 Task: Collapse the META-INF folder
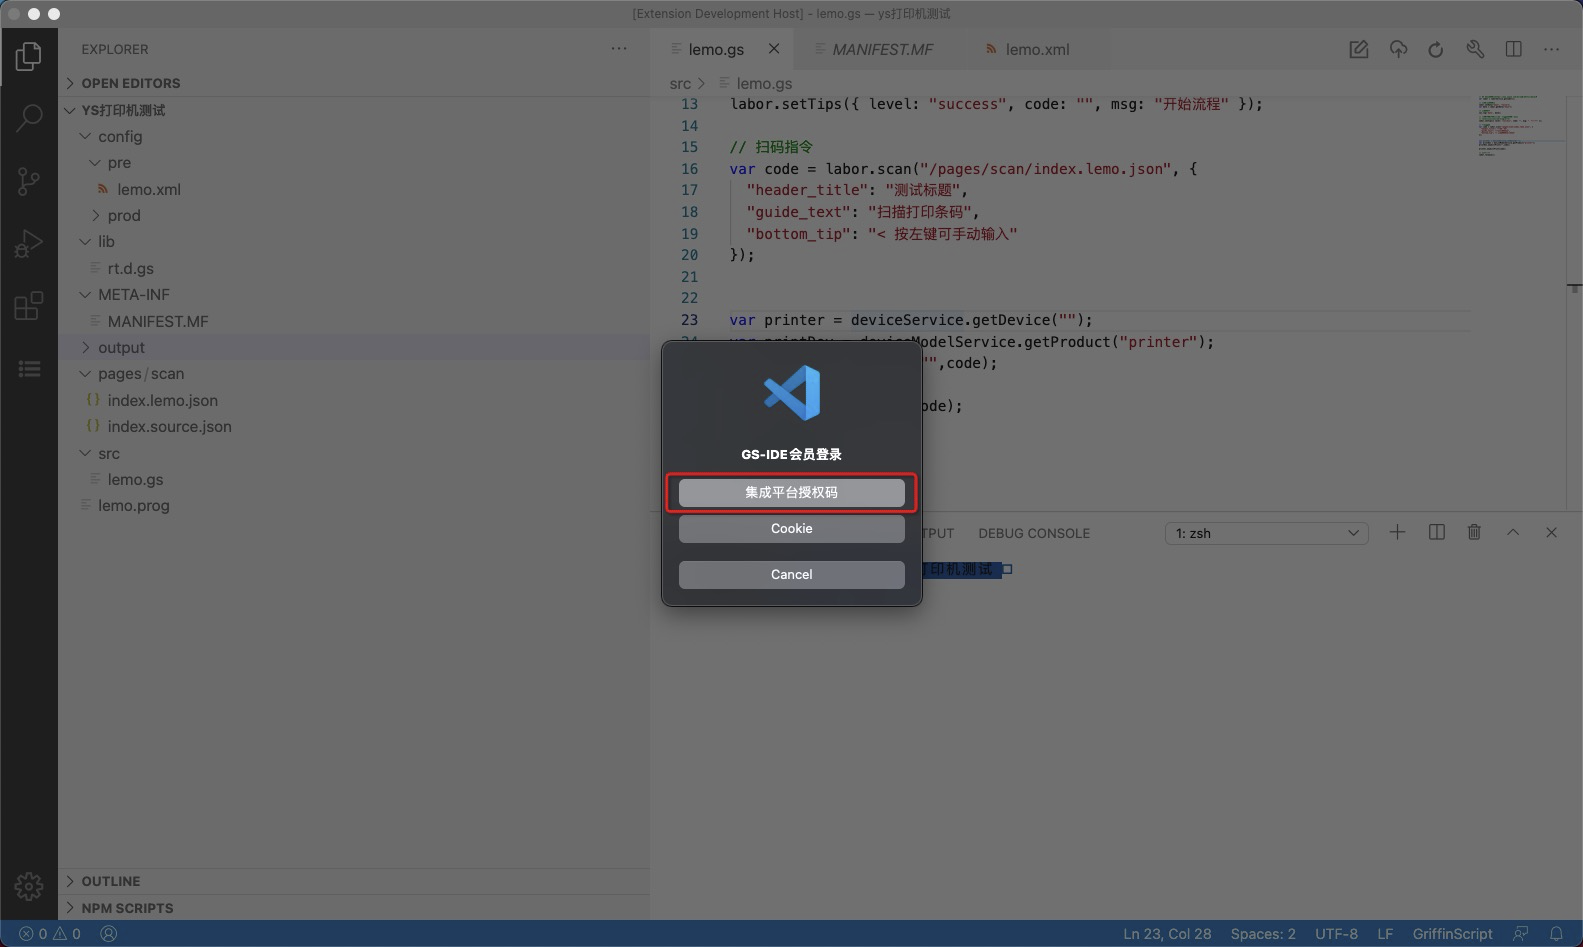354,294
